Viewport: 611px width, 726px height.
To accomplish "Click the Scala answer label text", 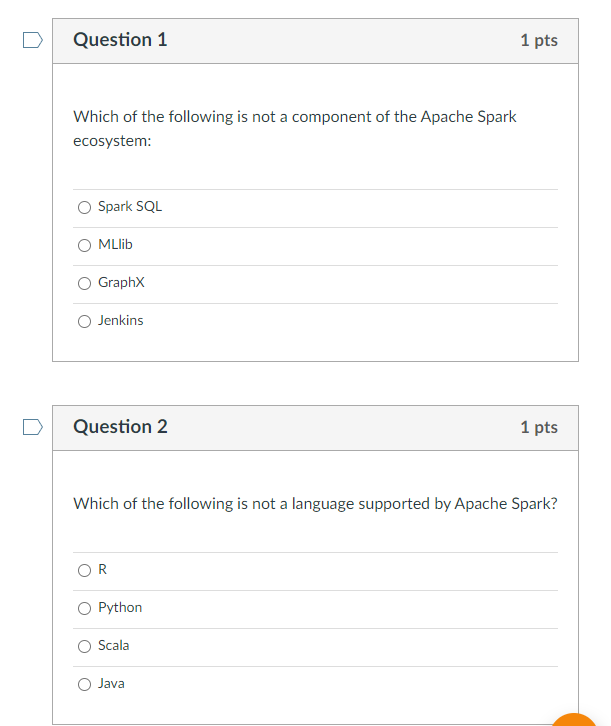I will tap(113, 645).
